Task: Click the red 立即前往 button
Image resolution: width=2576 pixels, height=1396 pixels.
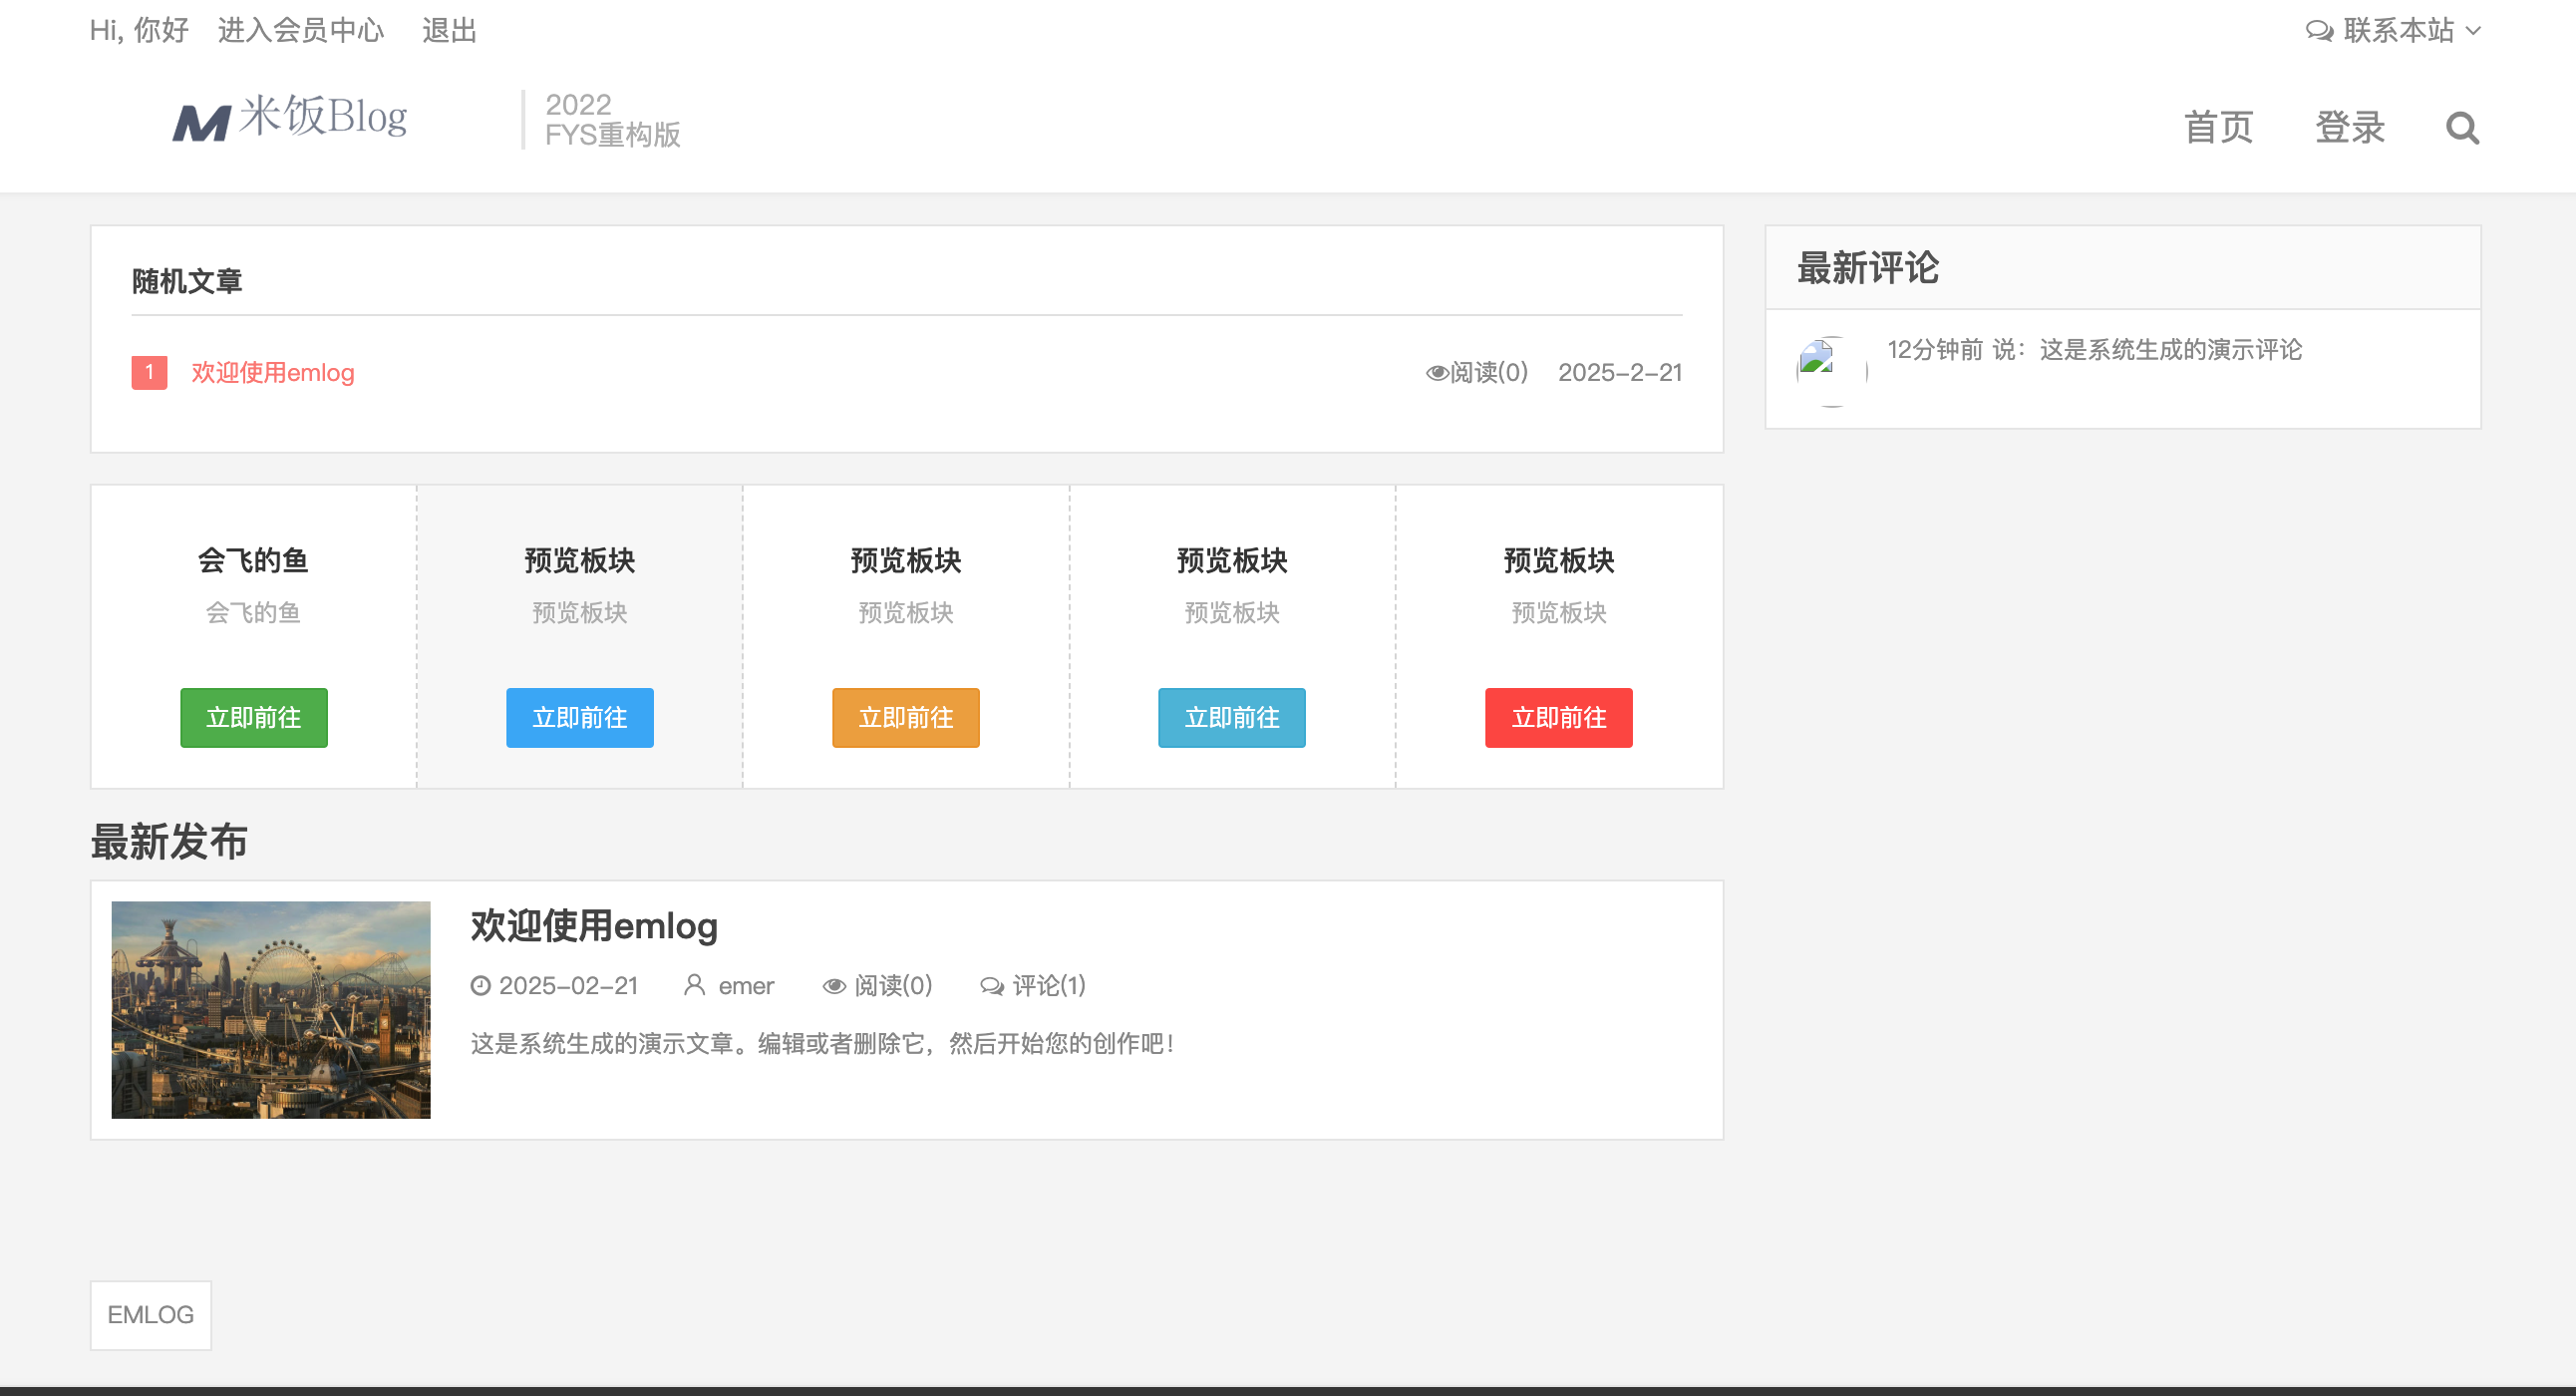Action: (x=1559, y=717)
